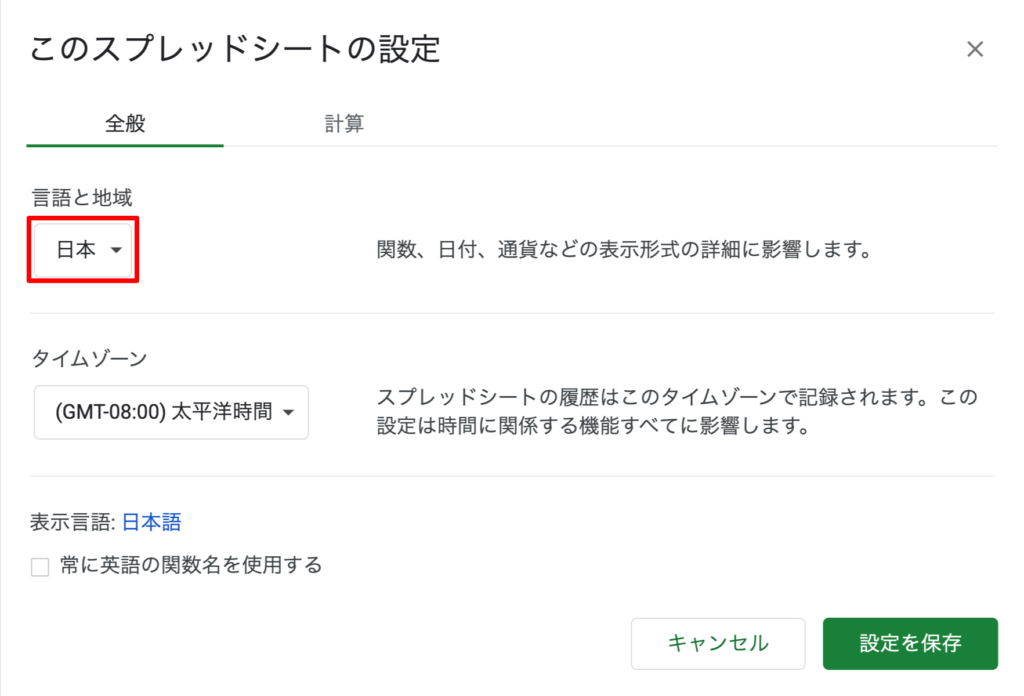Viewport: 1024px width, 696px height.
Task: Click the 表示言語 label text
Action: 73,521
